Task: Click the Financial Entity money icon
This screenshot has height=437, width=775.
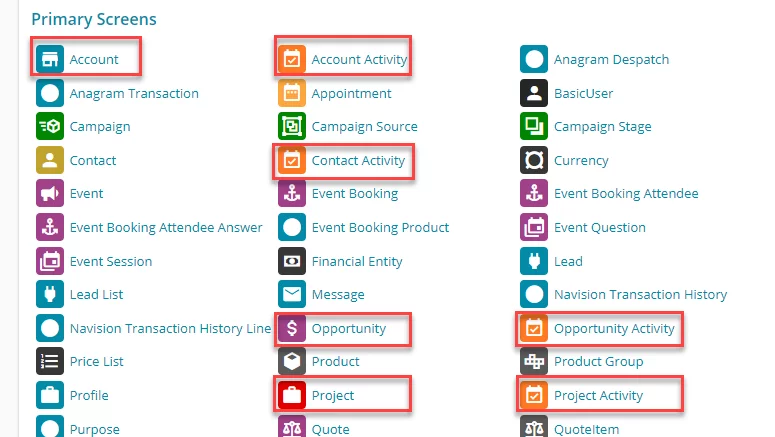Action: (x=292, y=261)
